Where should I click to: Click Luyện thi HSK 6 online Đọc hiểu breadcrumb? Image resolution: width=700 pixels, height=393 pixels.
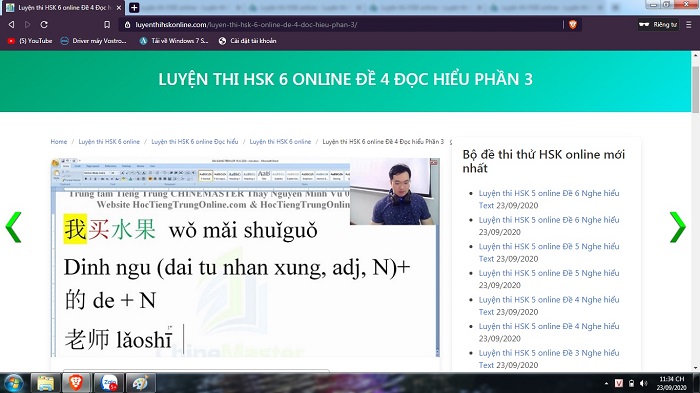click(195, 142)
